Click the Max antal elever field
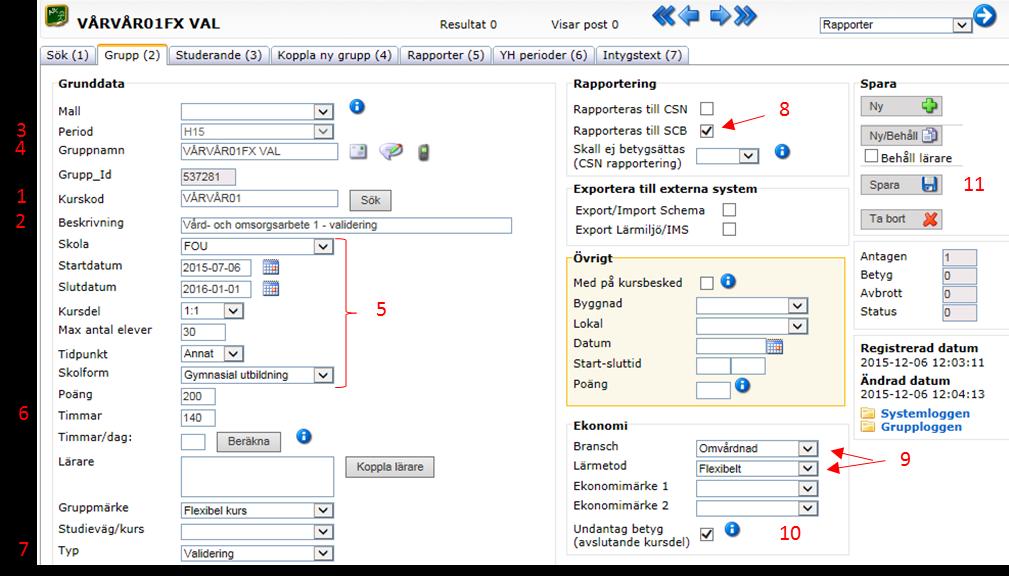The image size is (1009, 576). 203,332
